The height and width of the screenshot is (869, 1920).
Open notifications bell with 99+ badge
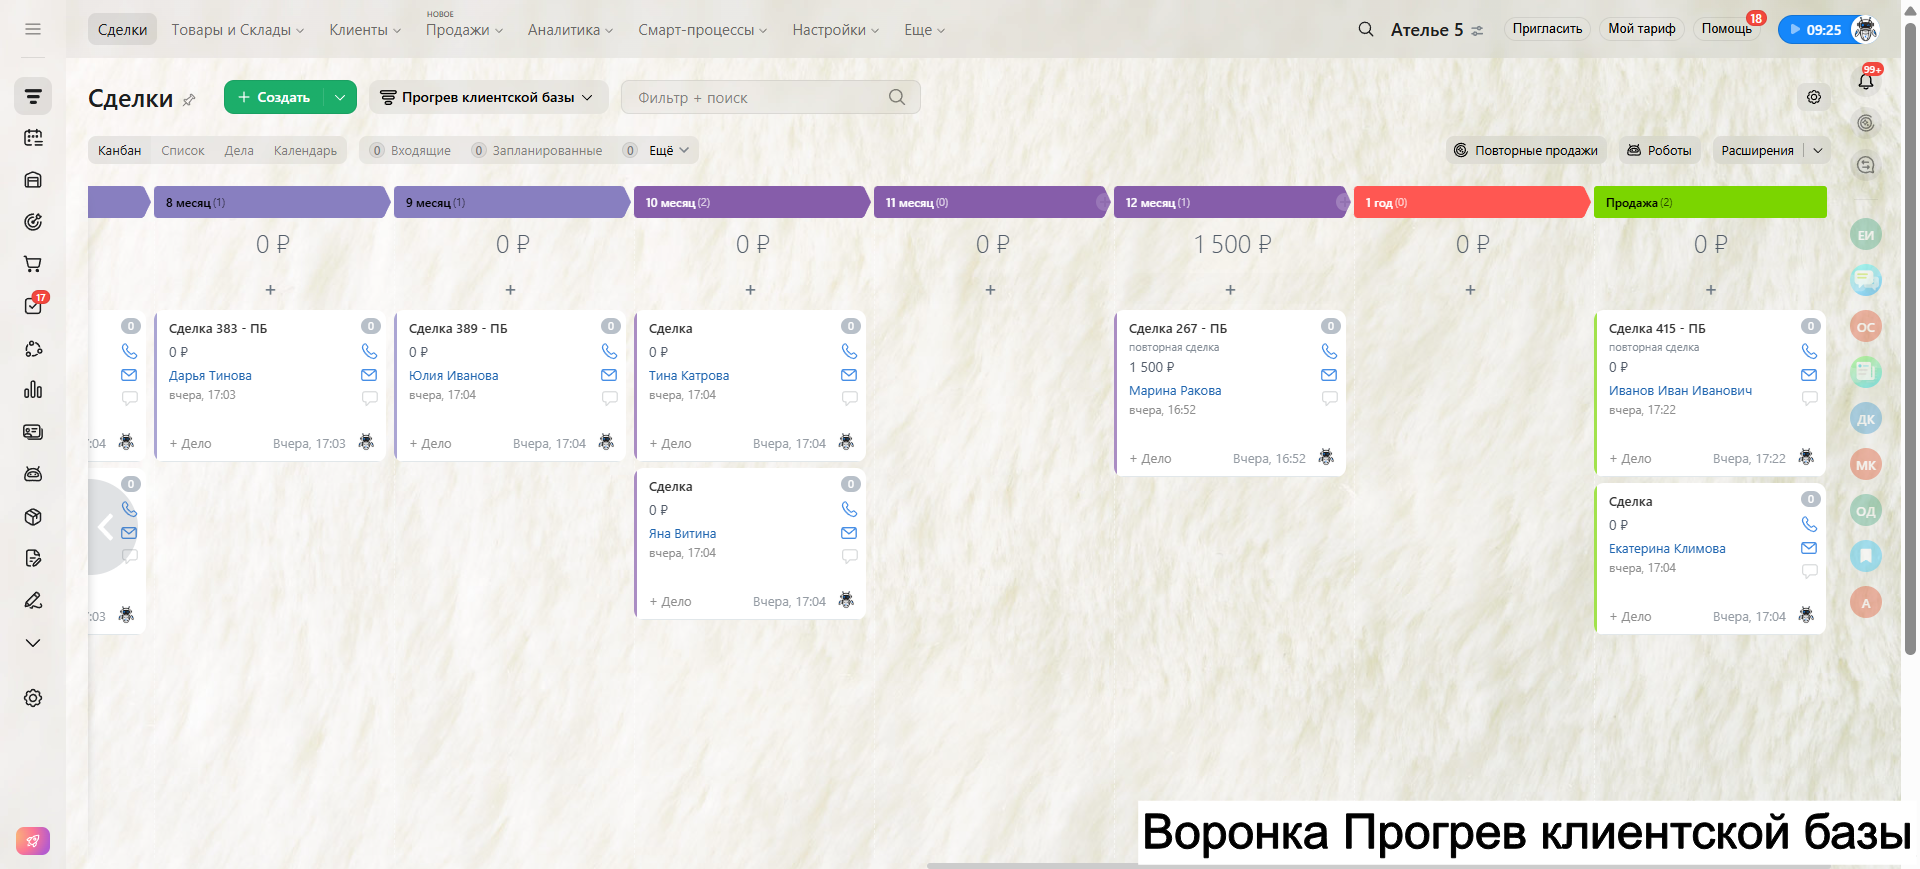[1865, 81]
